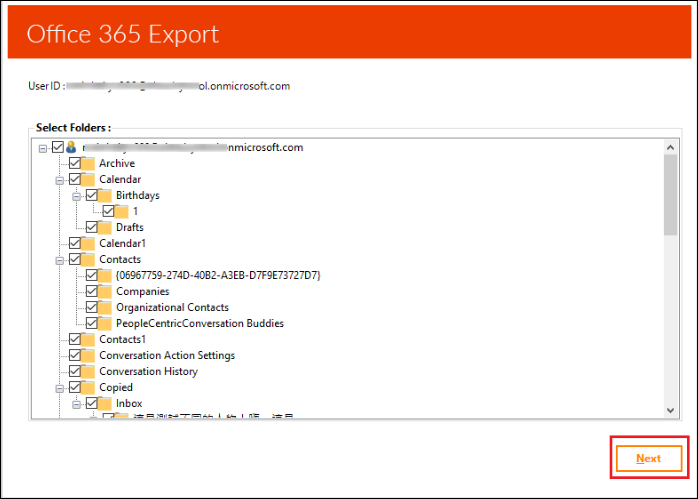Select the Organizational Contacts label
The image size is (698, 499).
tap(172, 308)
